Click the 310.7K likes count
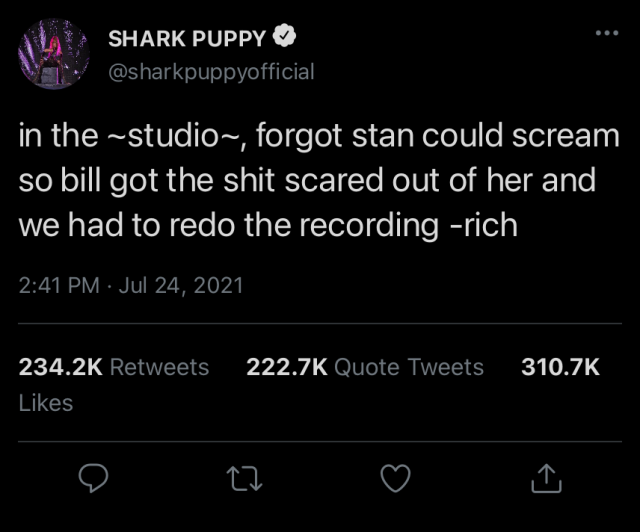The width and height of the screenshot is (640, 532). point(560,367)
